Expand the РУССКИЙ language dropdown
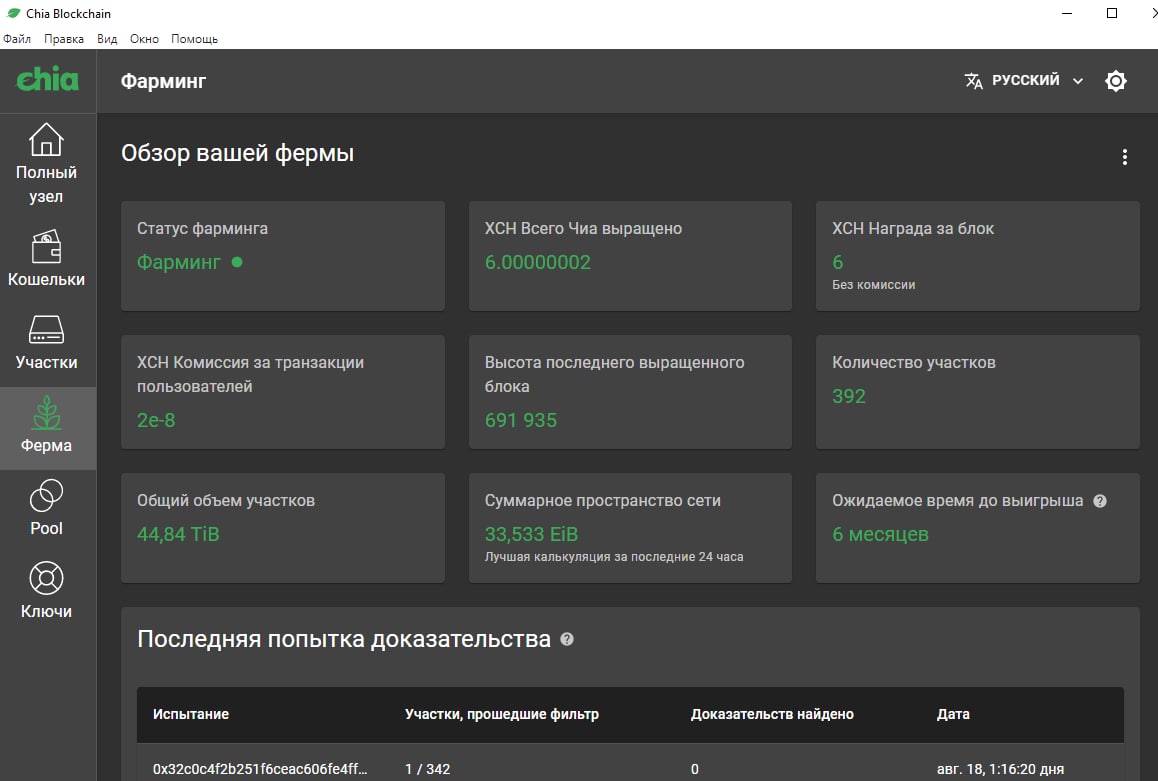The image size is (1158, 781). point(1024,80)
